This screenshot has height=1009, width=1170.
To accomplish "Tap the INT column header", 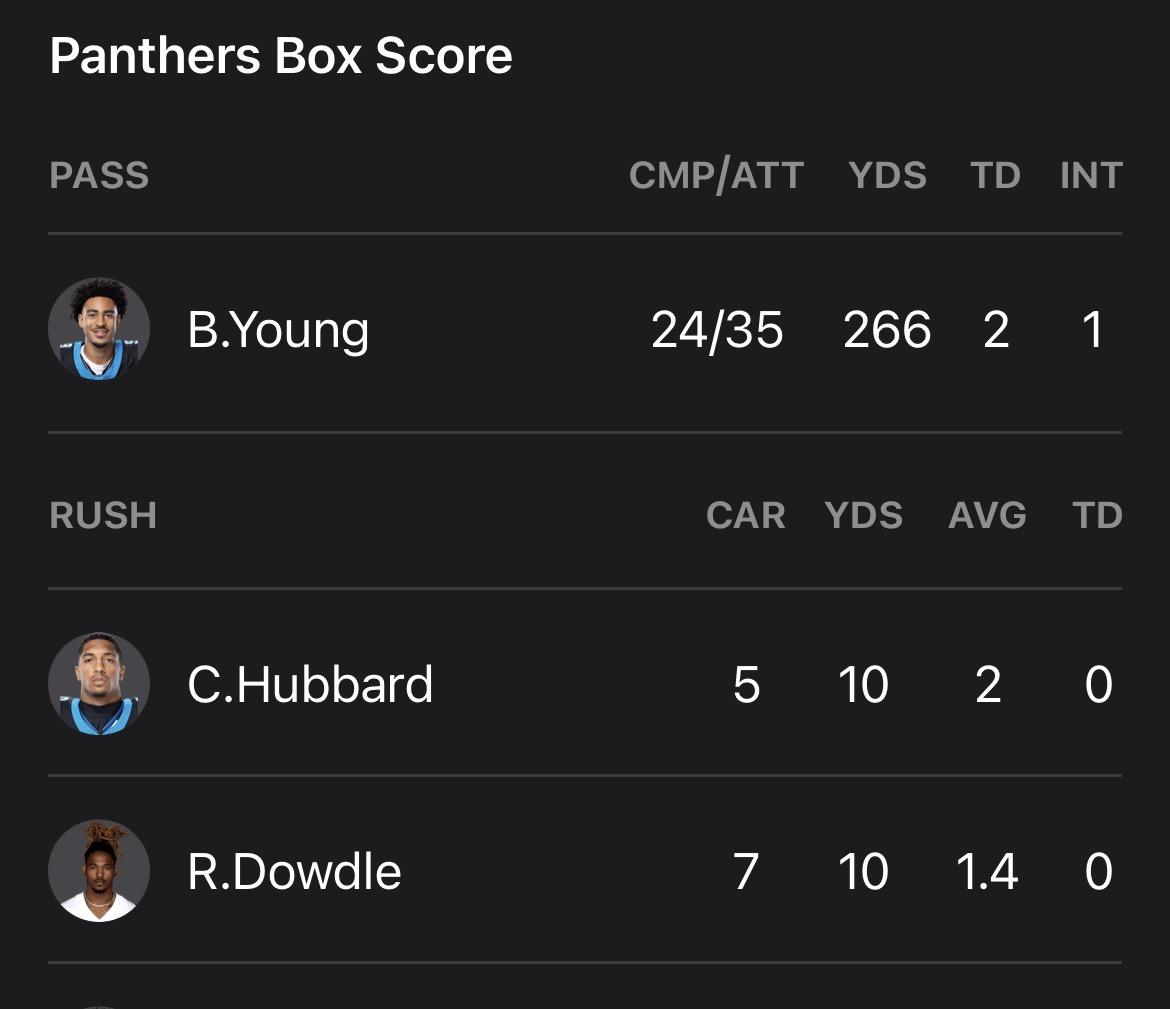I will [x=1091, y=176].
